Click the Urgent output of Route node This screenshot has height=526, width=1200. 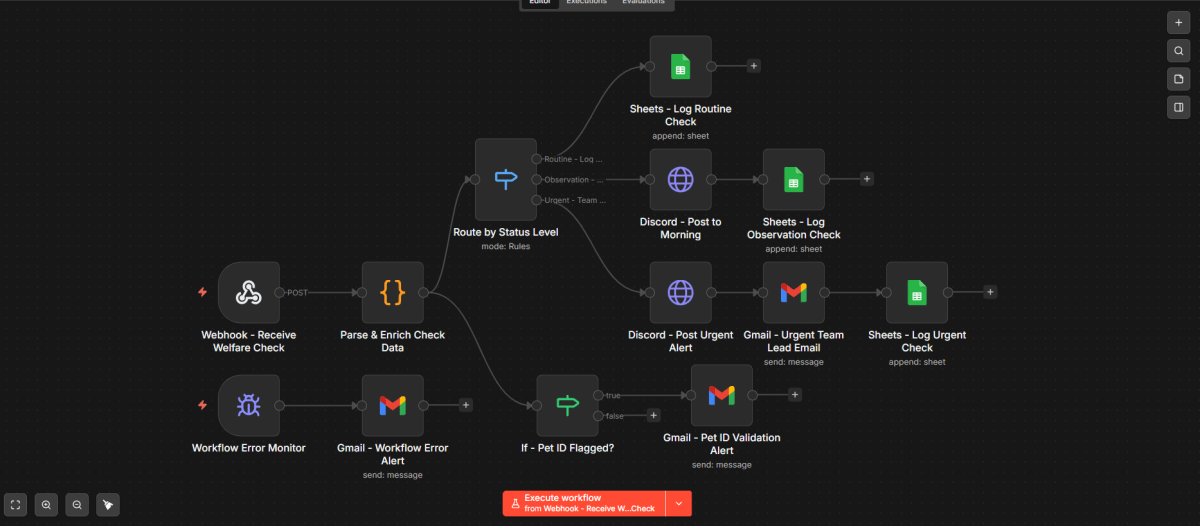537,200
